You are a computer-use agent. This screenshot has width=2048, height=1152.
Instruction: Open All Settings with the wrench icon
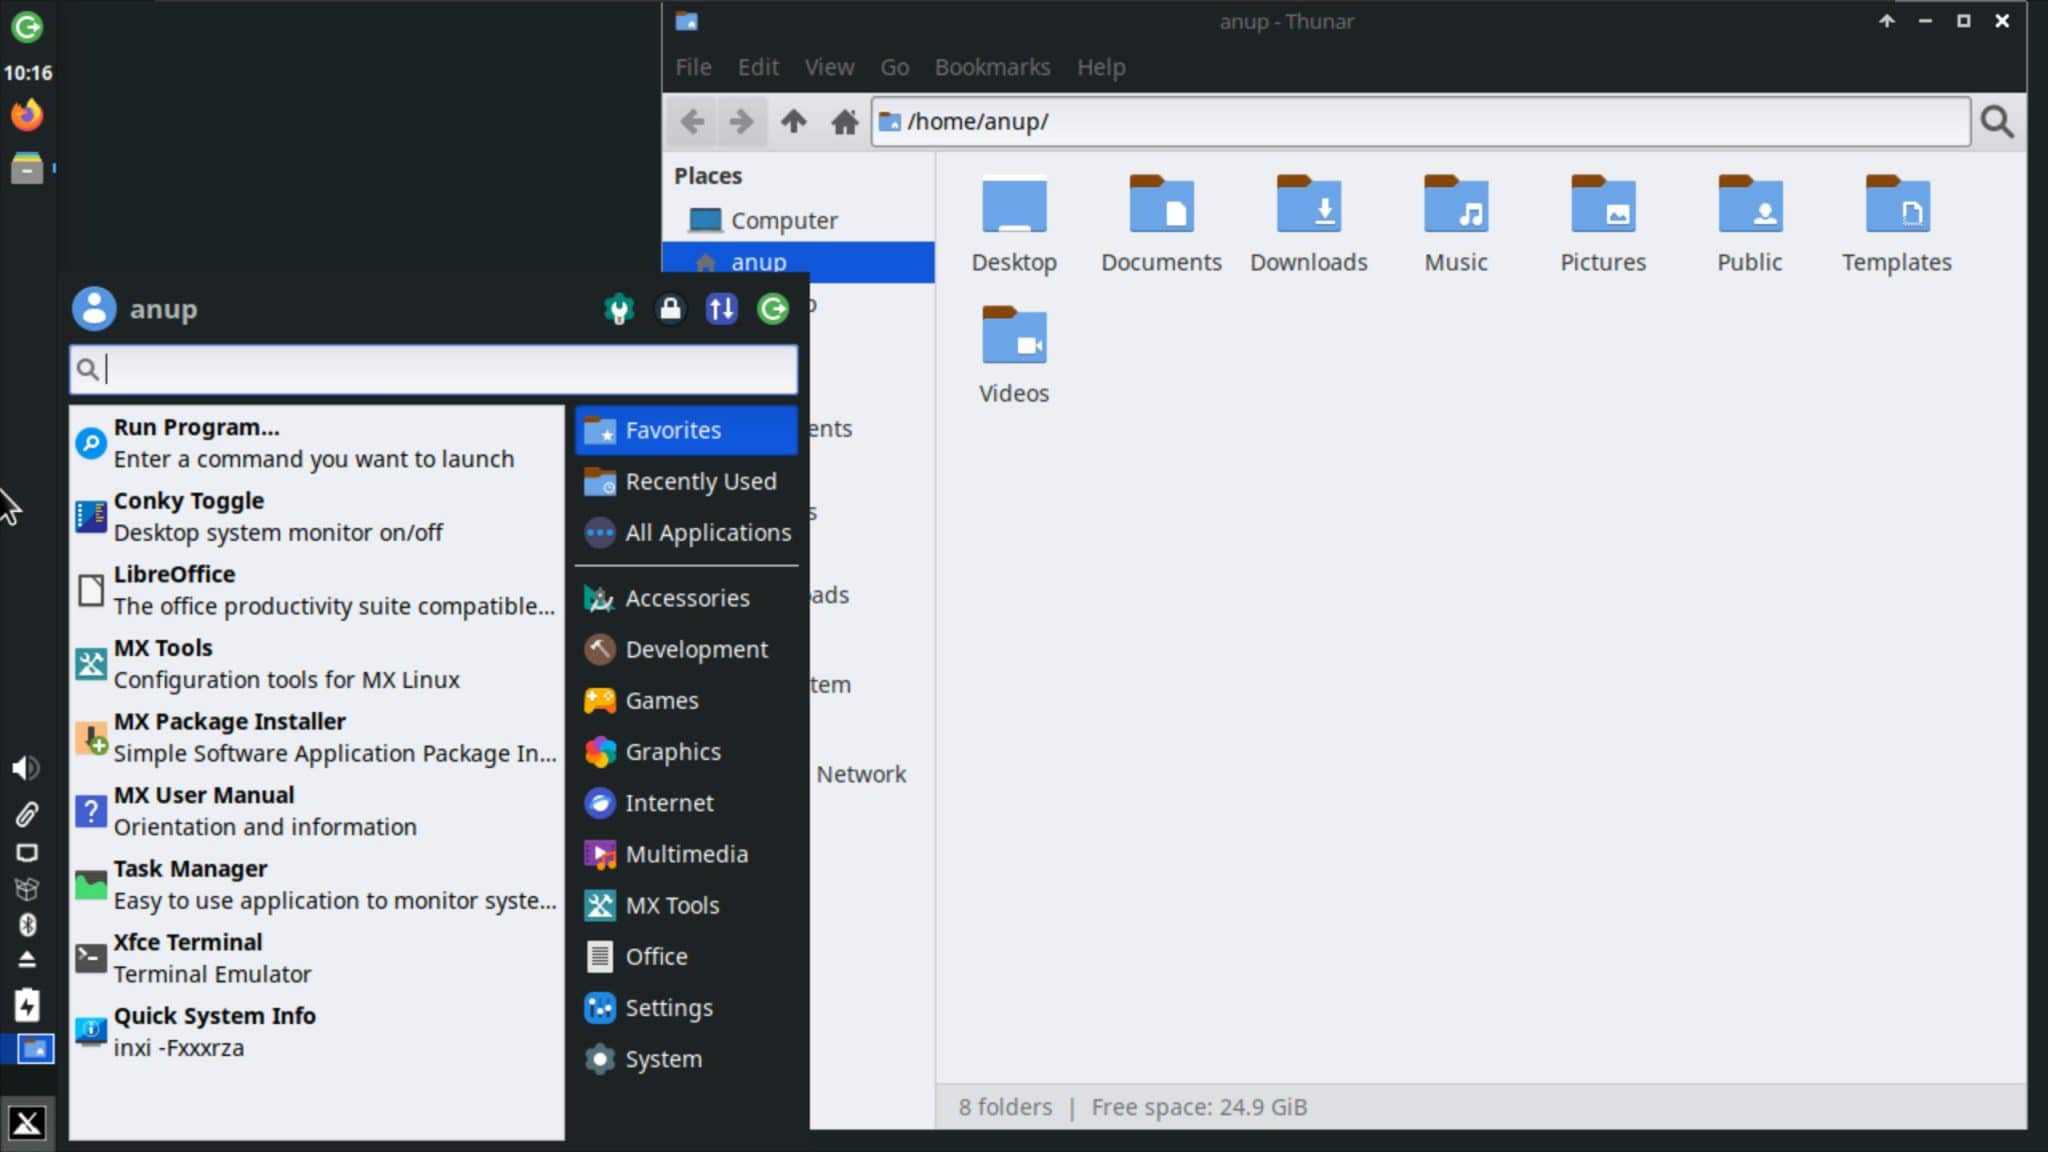[618, 309]
